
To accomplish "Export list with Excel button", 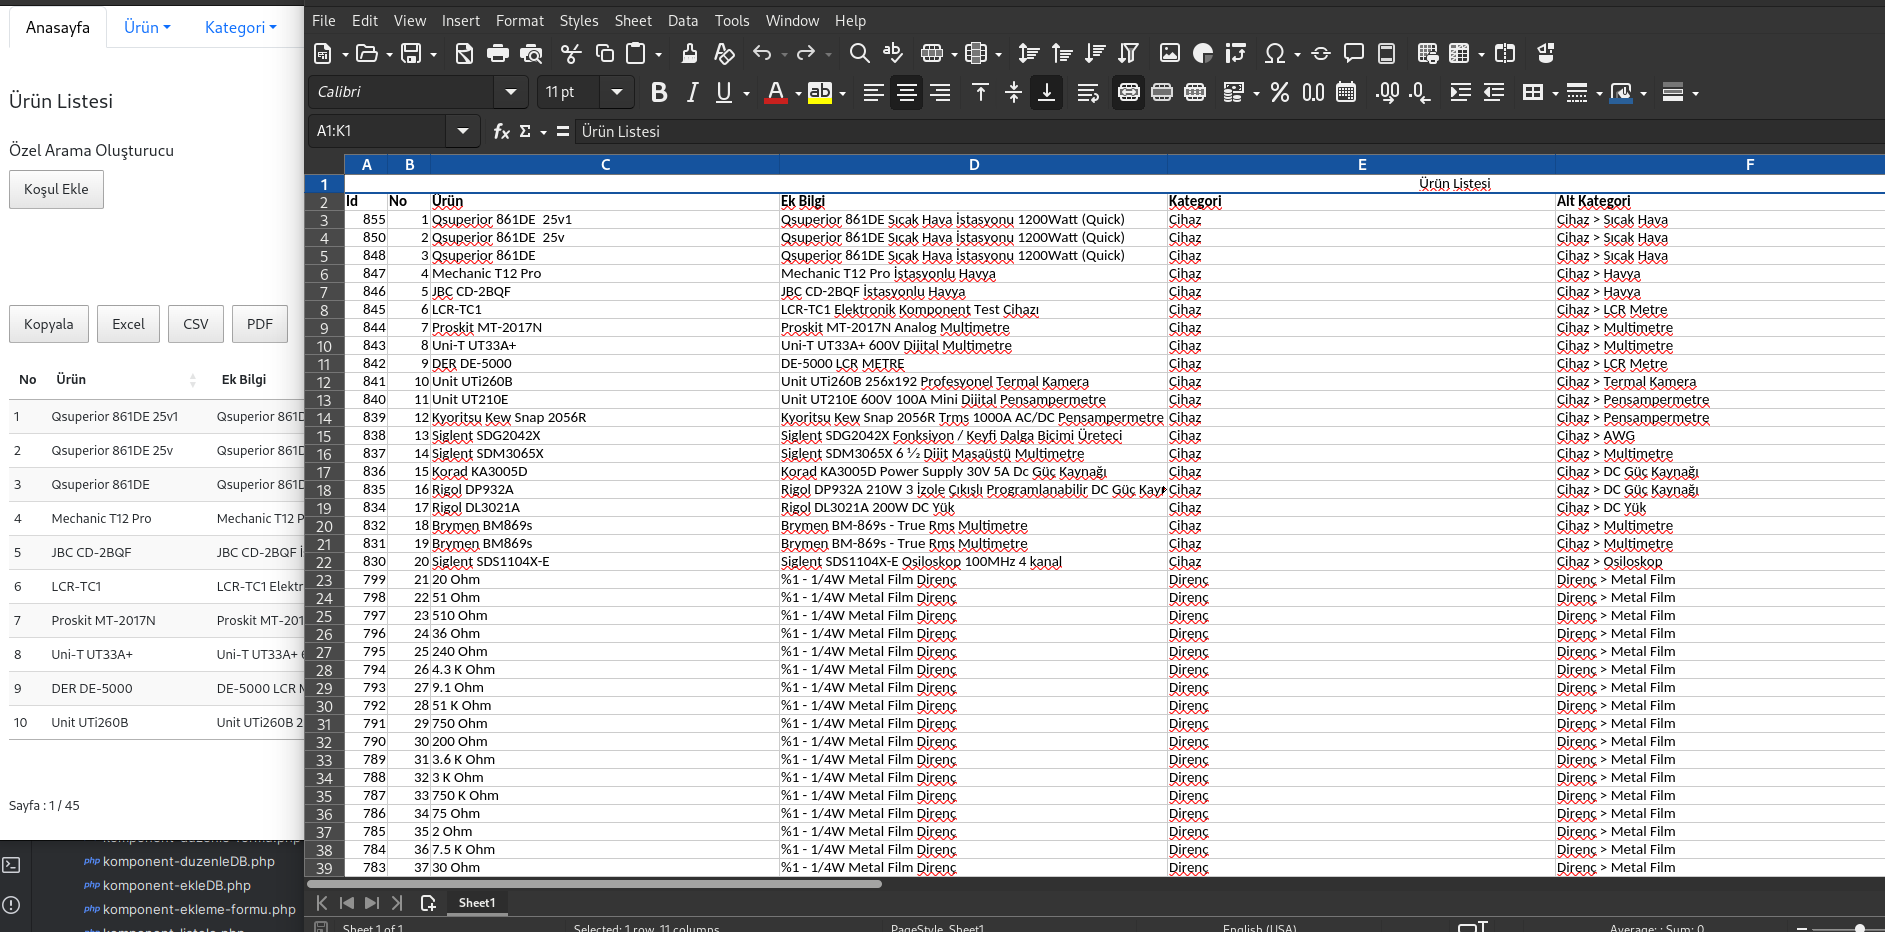I will (129, 325).
